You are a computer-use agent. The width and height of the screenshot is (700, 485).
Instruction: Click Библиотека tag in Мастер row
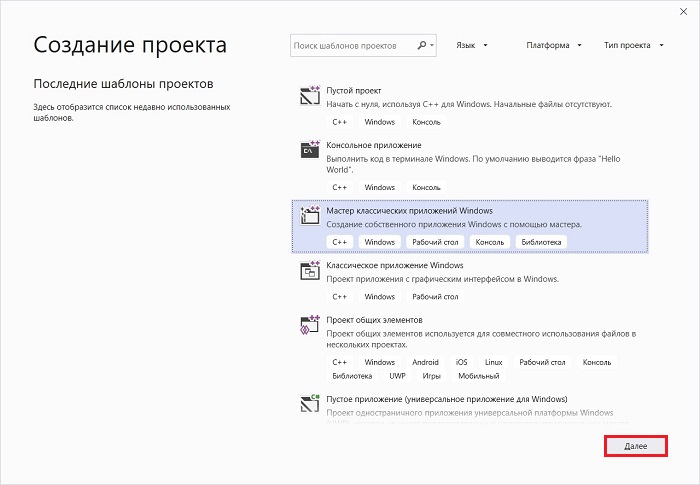(541, 242)
